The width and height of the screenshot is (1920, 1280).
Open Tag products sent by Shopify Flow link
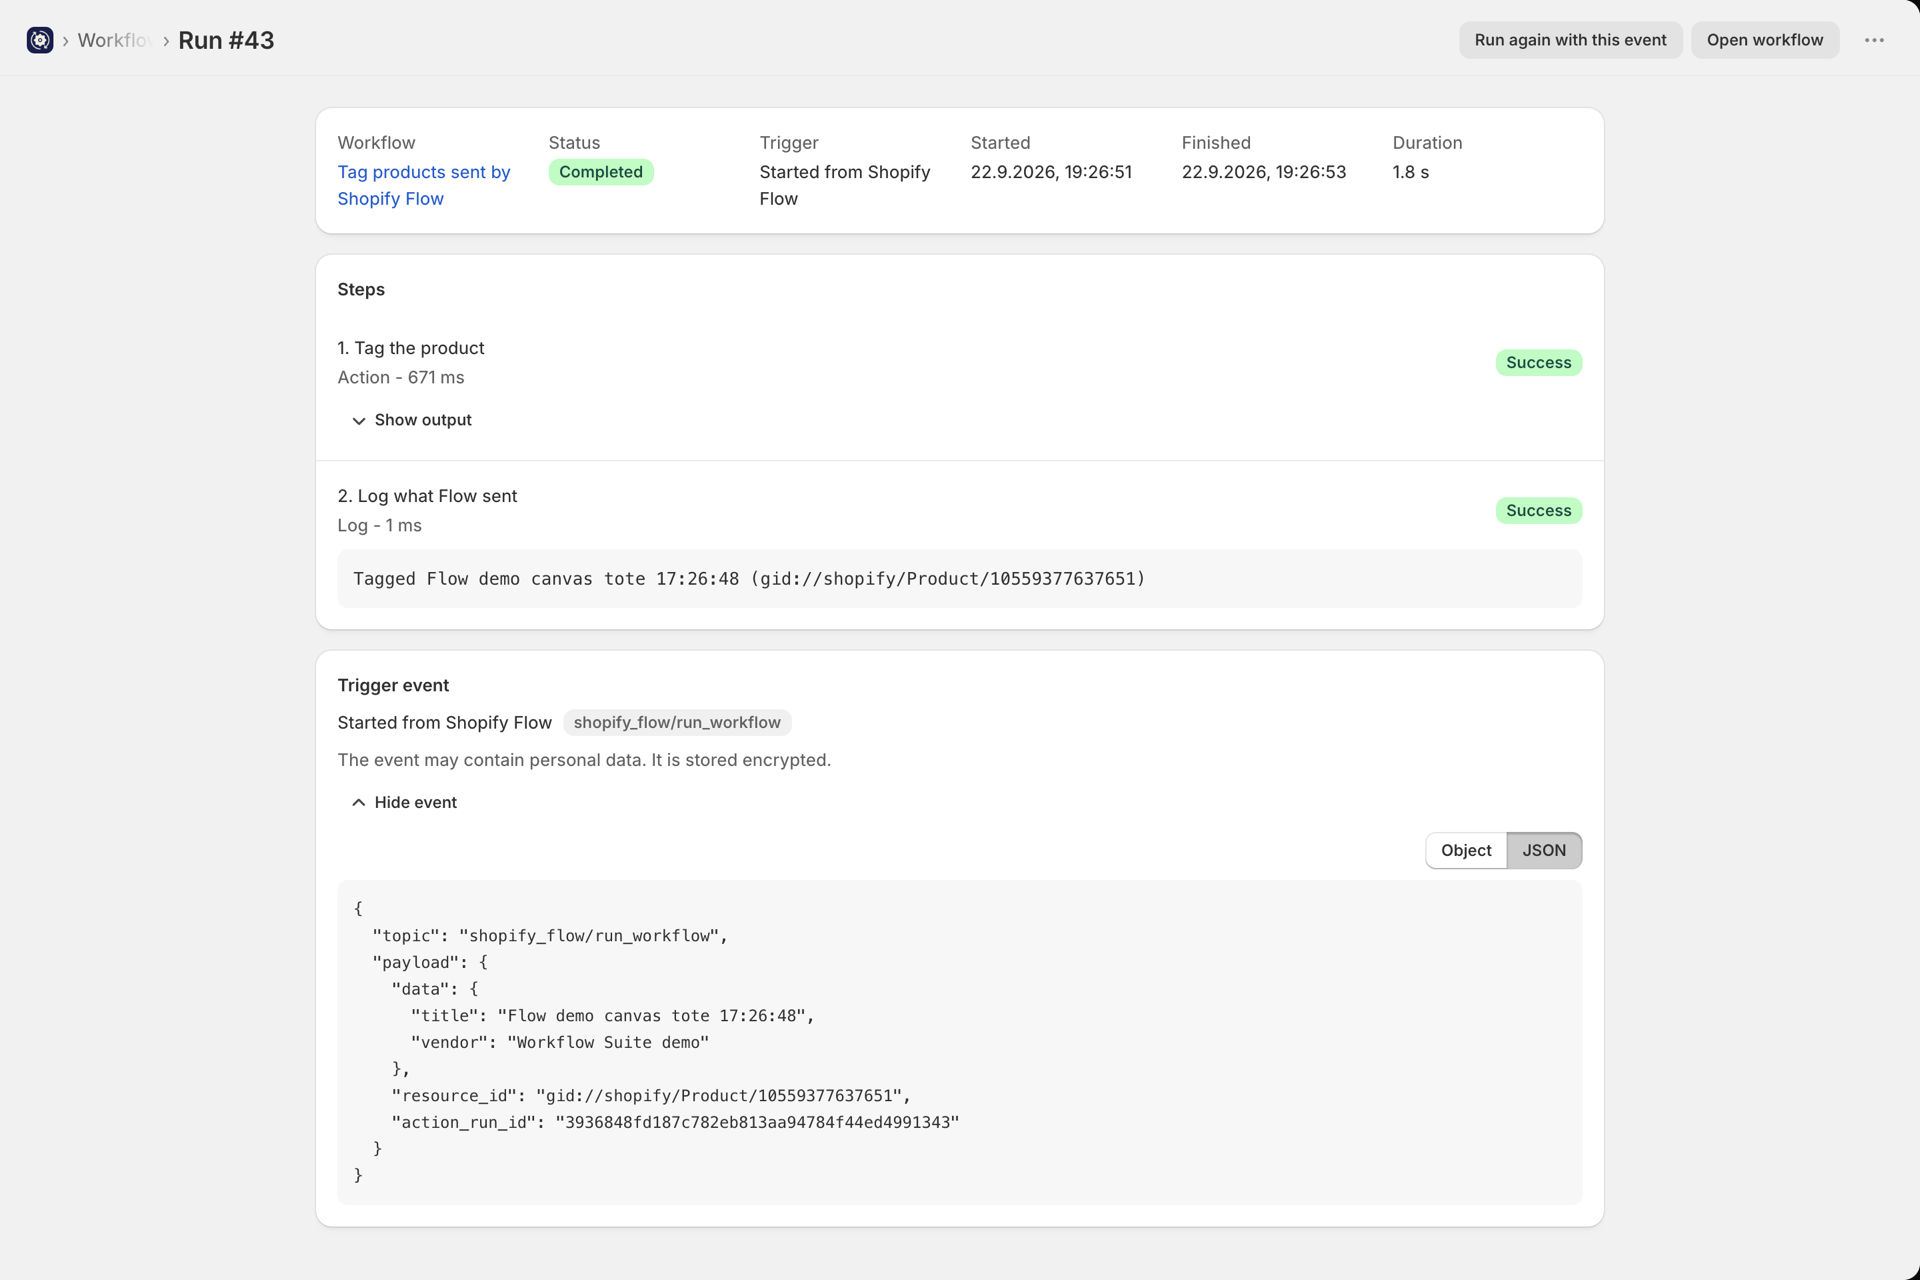tap(424, 185)
